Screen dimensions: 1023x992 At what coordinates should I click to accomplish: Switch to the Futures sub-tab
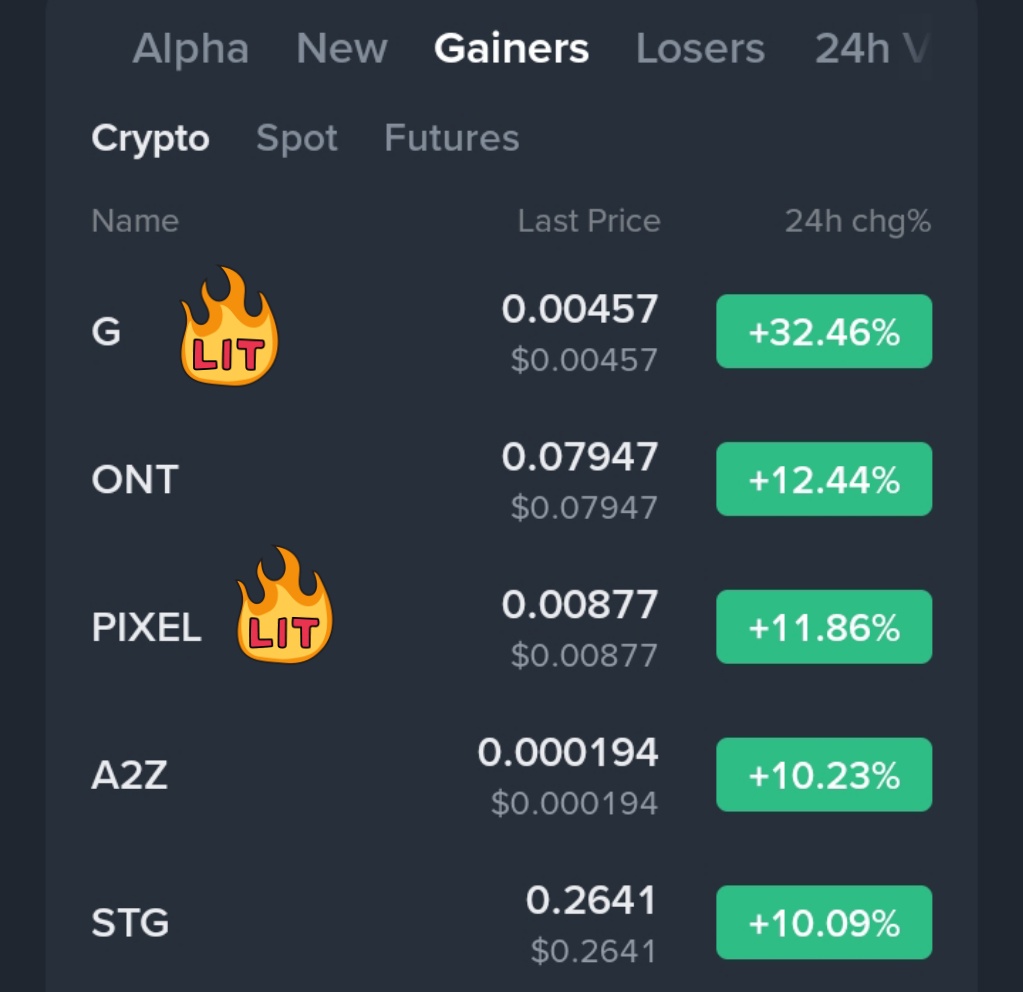click(x=451, y=138)
